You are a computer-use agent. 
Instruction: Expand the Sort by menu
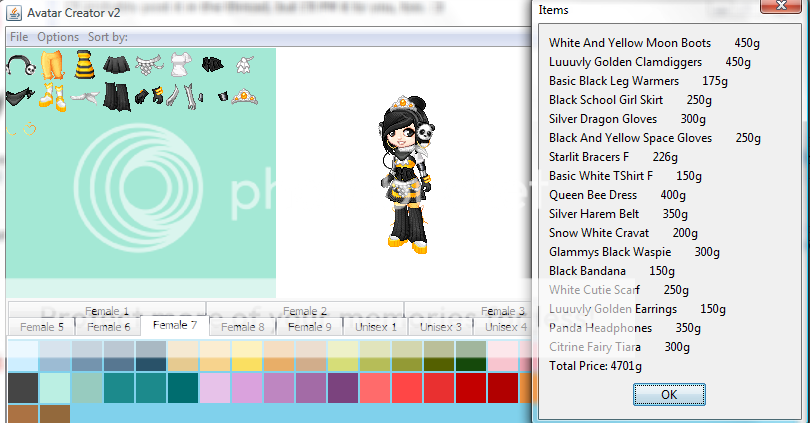(x=107, y=37)
